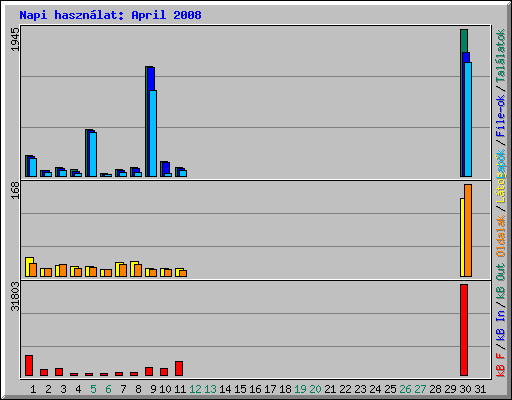Click the red "kB F" legend label

[x=501, y=365]
